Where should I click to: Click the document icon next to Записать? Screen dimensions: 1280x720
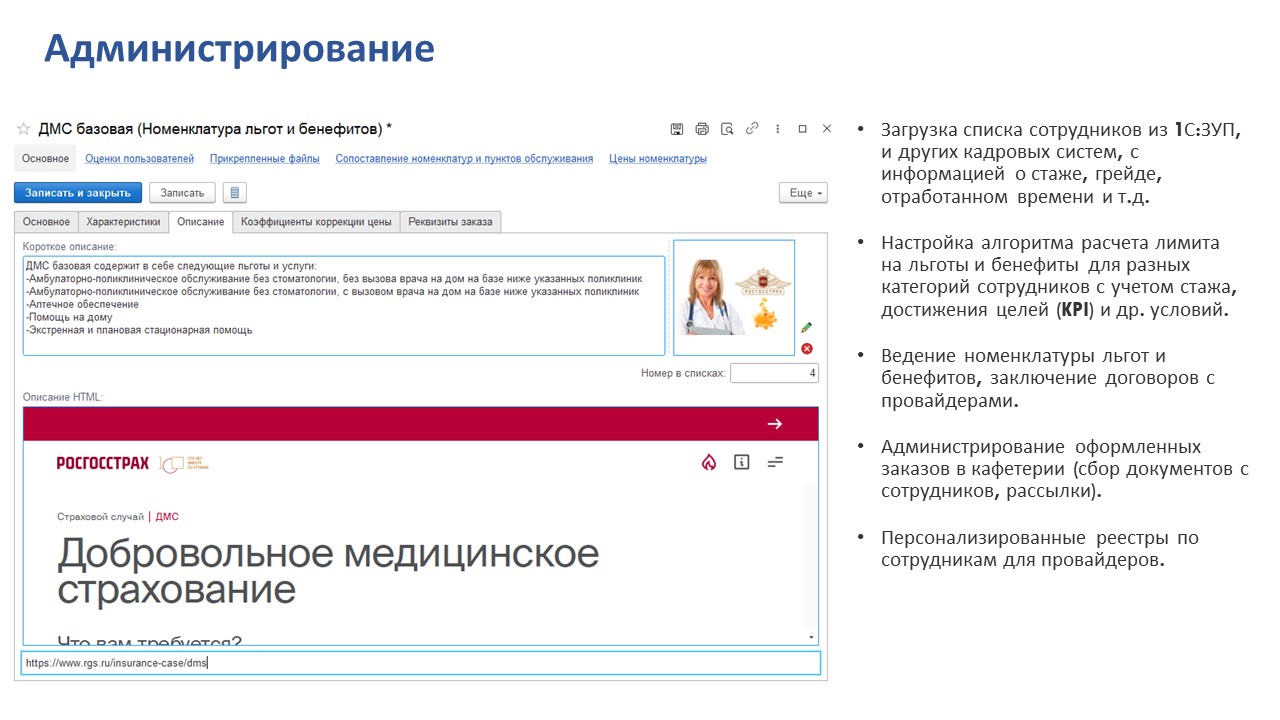(234, 192)
